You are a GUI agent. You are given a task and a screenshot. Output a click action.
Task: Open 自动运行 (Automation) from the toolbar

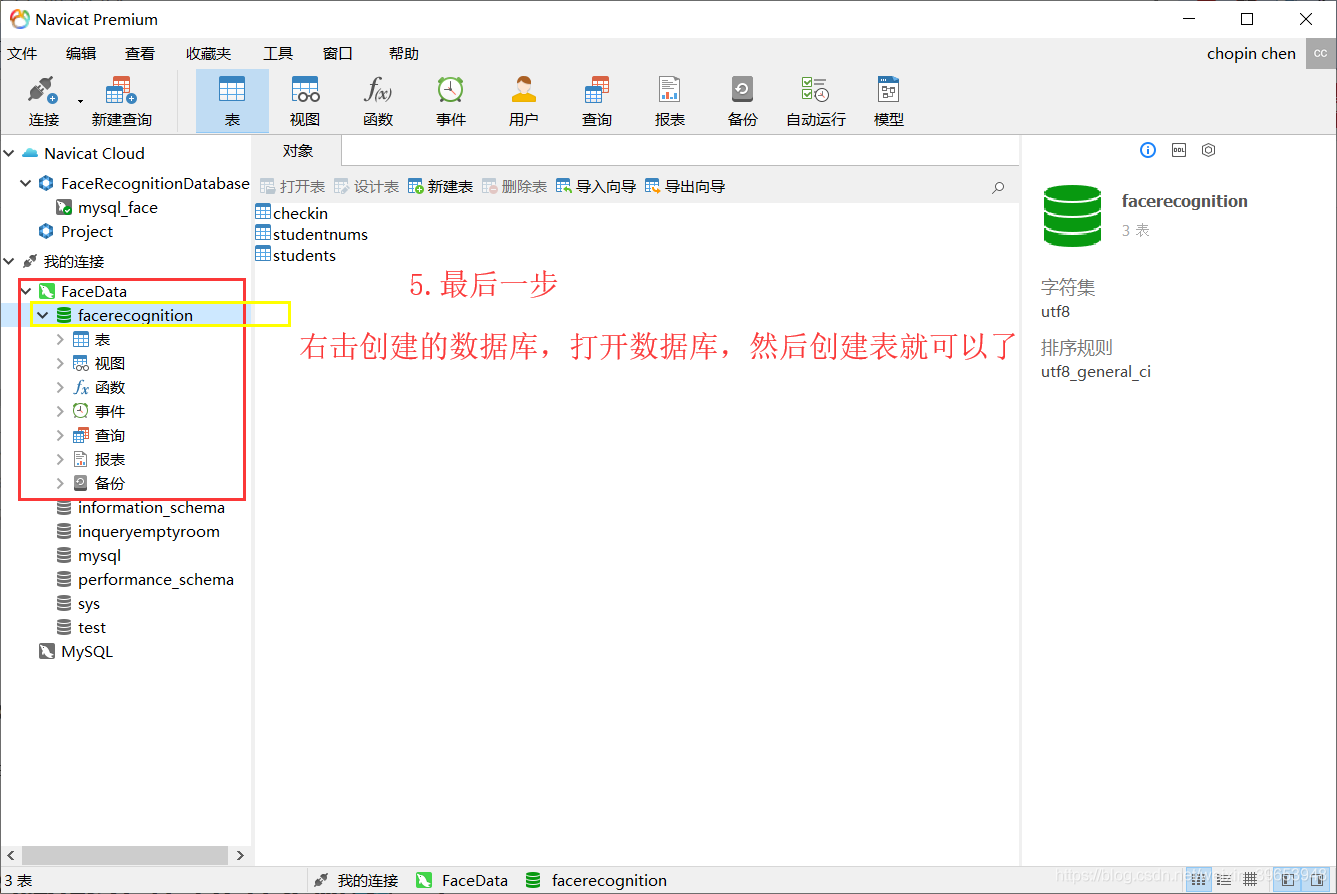tap(814, 100)
